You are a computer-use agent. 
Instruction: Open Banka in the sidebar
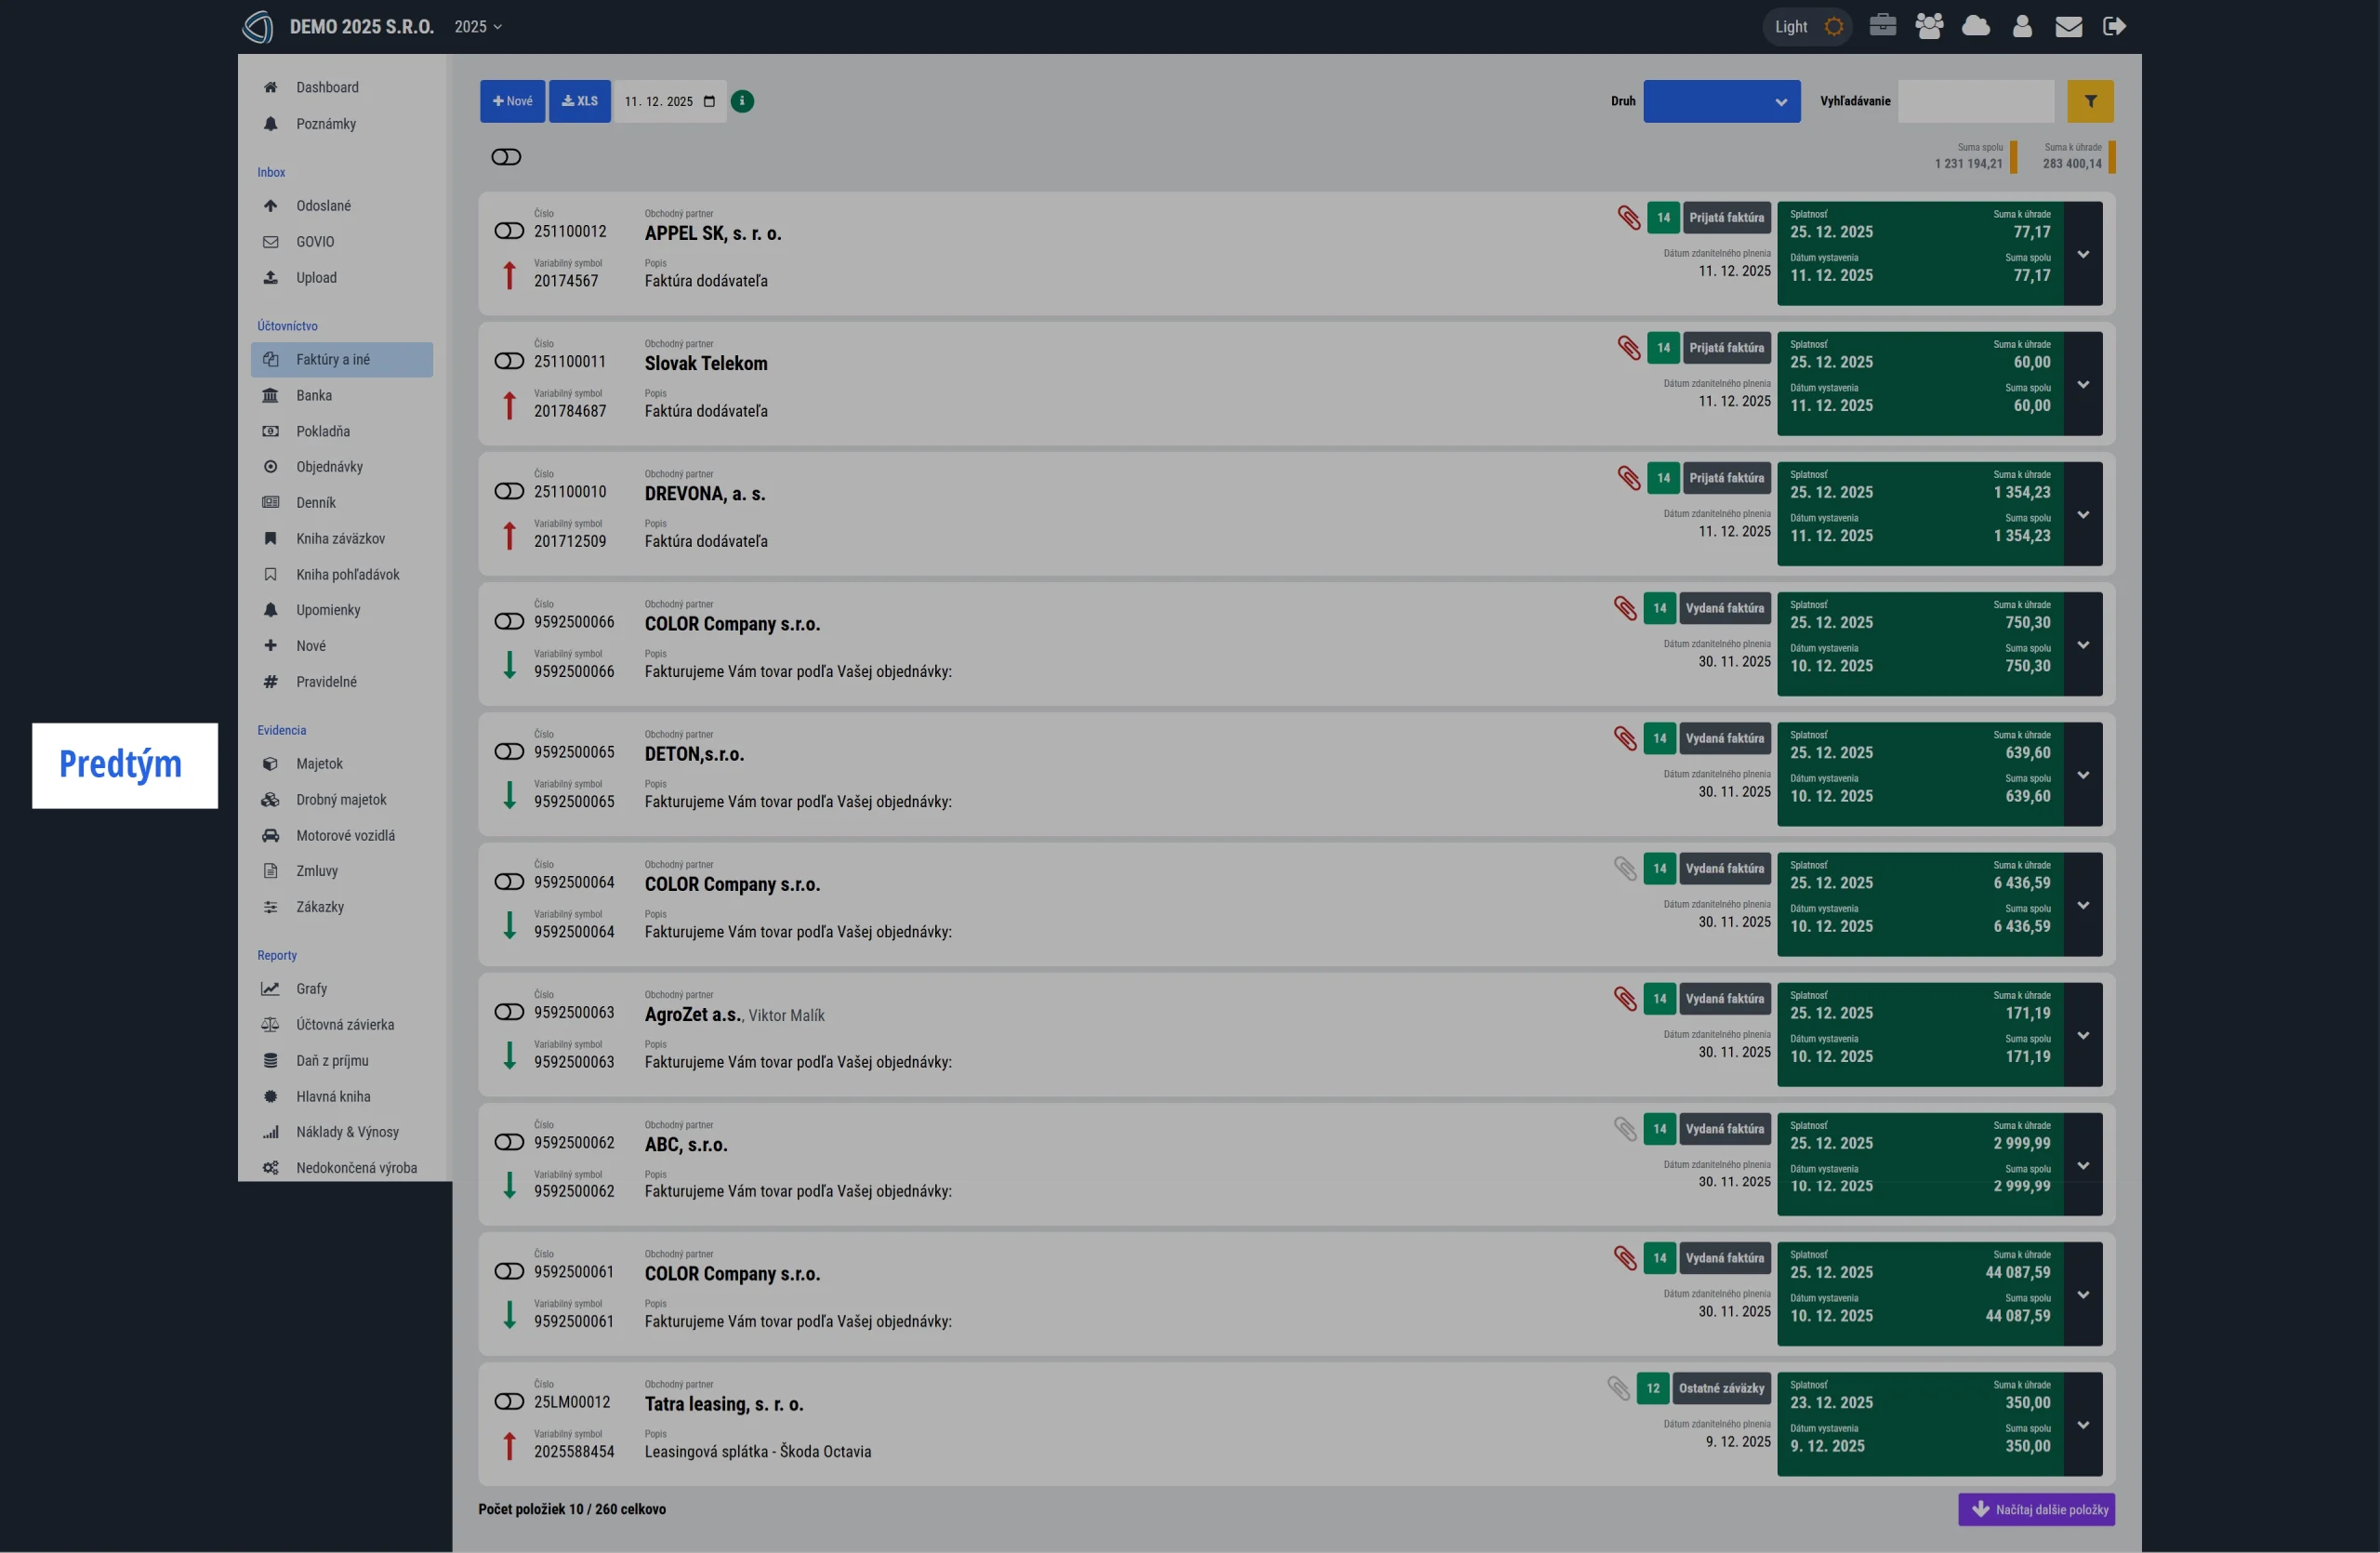tap(314, 395)
